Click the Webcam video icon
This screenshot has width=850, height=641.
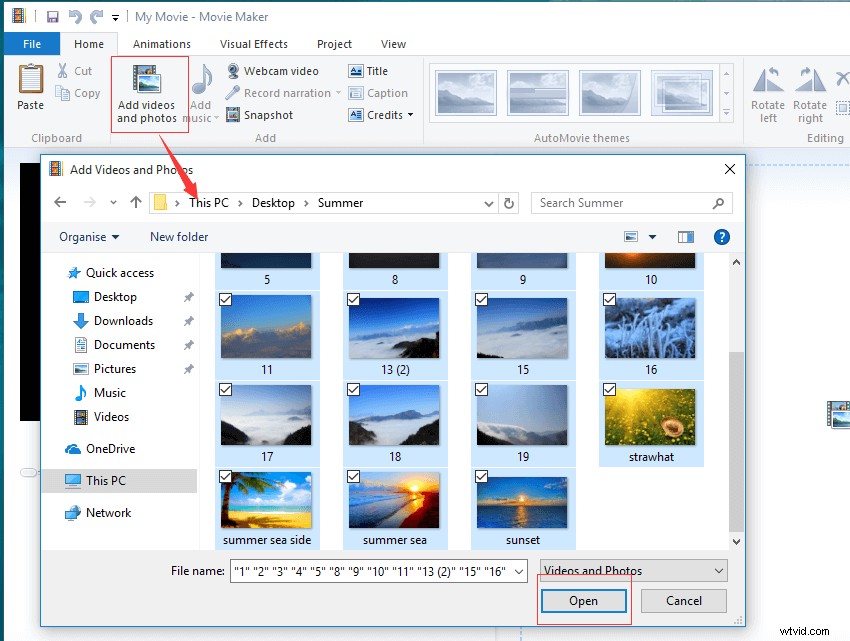pyautogui.click(x=232, y=70)
